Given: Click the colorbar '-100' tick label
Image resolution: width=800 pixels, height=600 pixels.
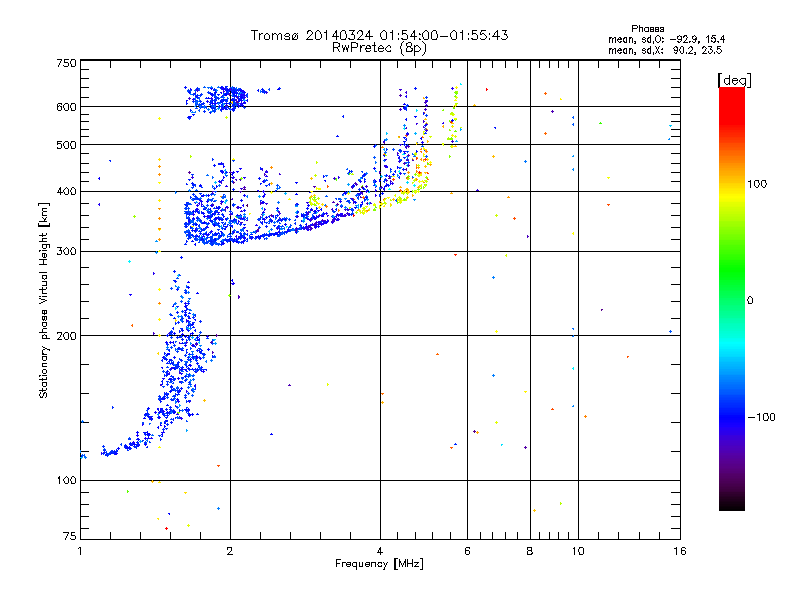Looking at the screenshot, I should 761,417.
